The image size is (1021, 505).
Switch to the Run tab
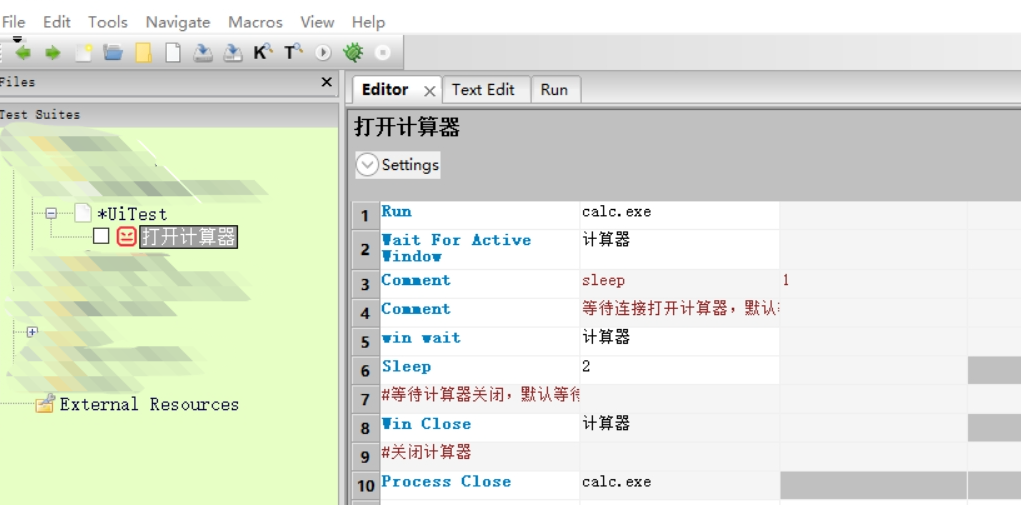[554, 90]
